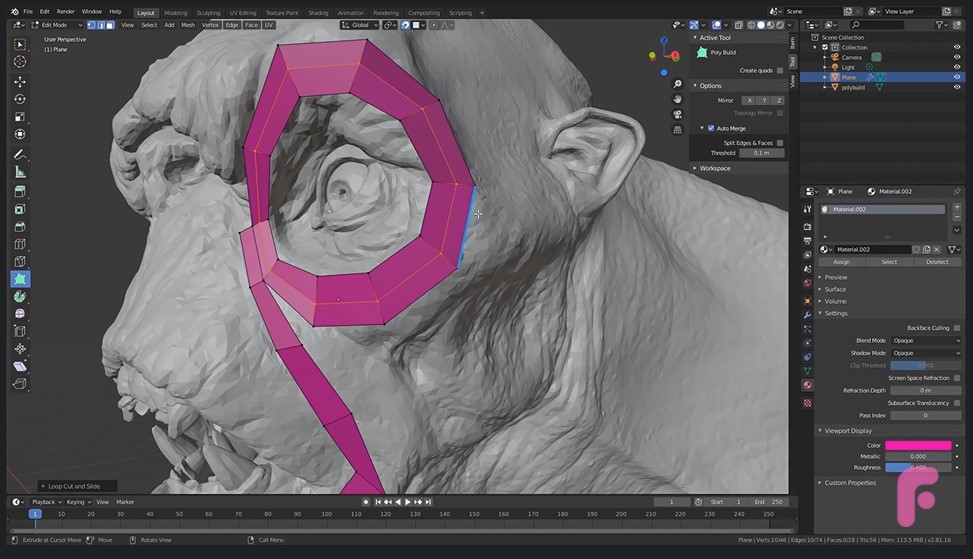Toggle Mirror X axis button

(750, 101)
